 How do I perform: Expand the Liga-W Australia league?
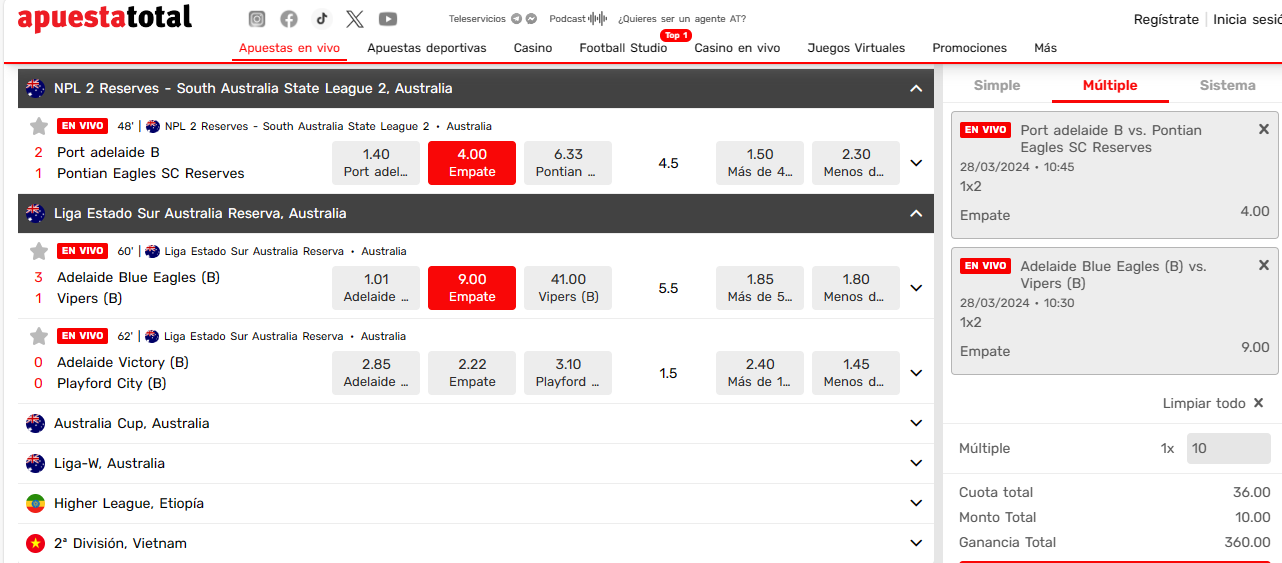tap(916, 463)
